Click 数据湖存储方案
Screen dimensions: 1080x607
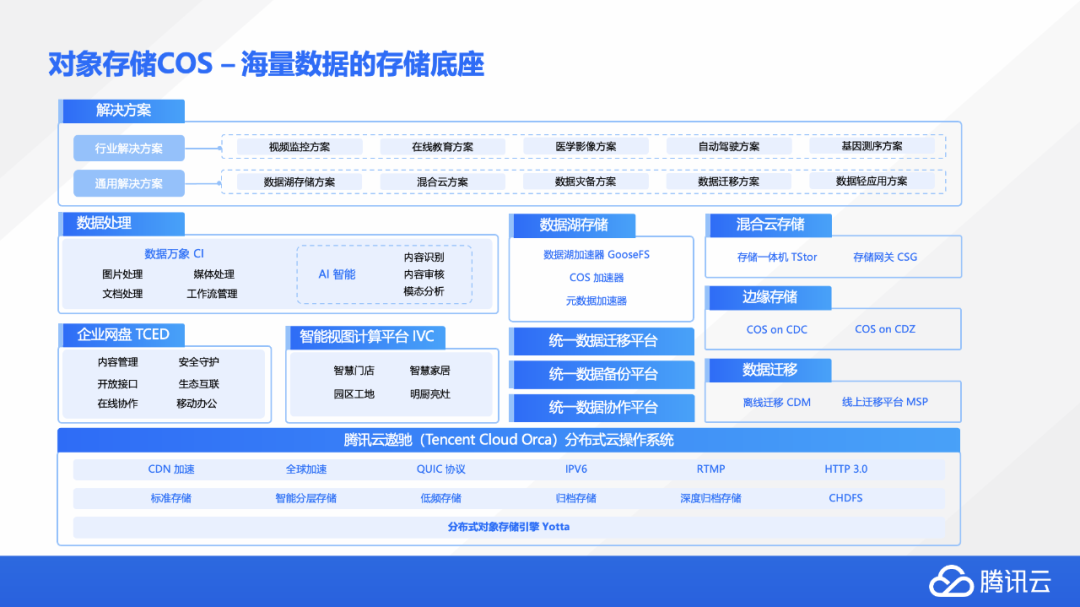pyautogui.click(x=300, y=182)
